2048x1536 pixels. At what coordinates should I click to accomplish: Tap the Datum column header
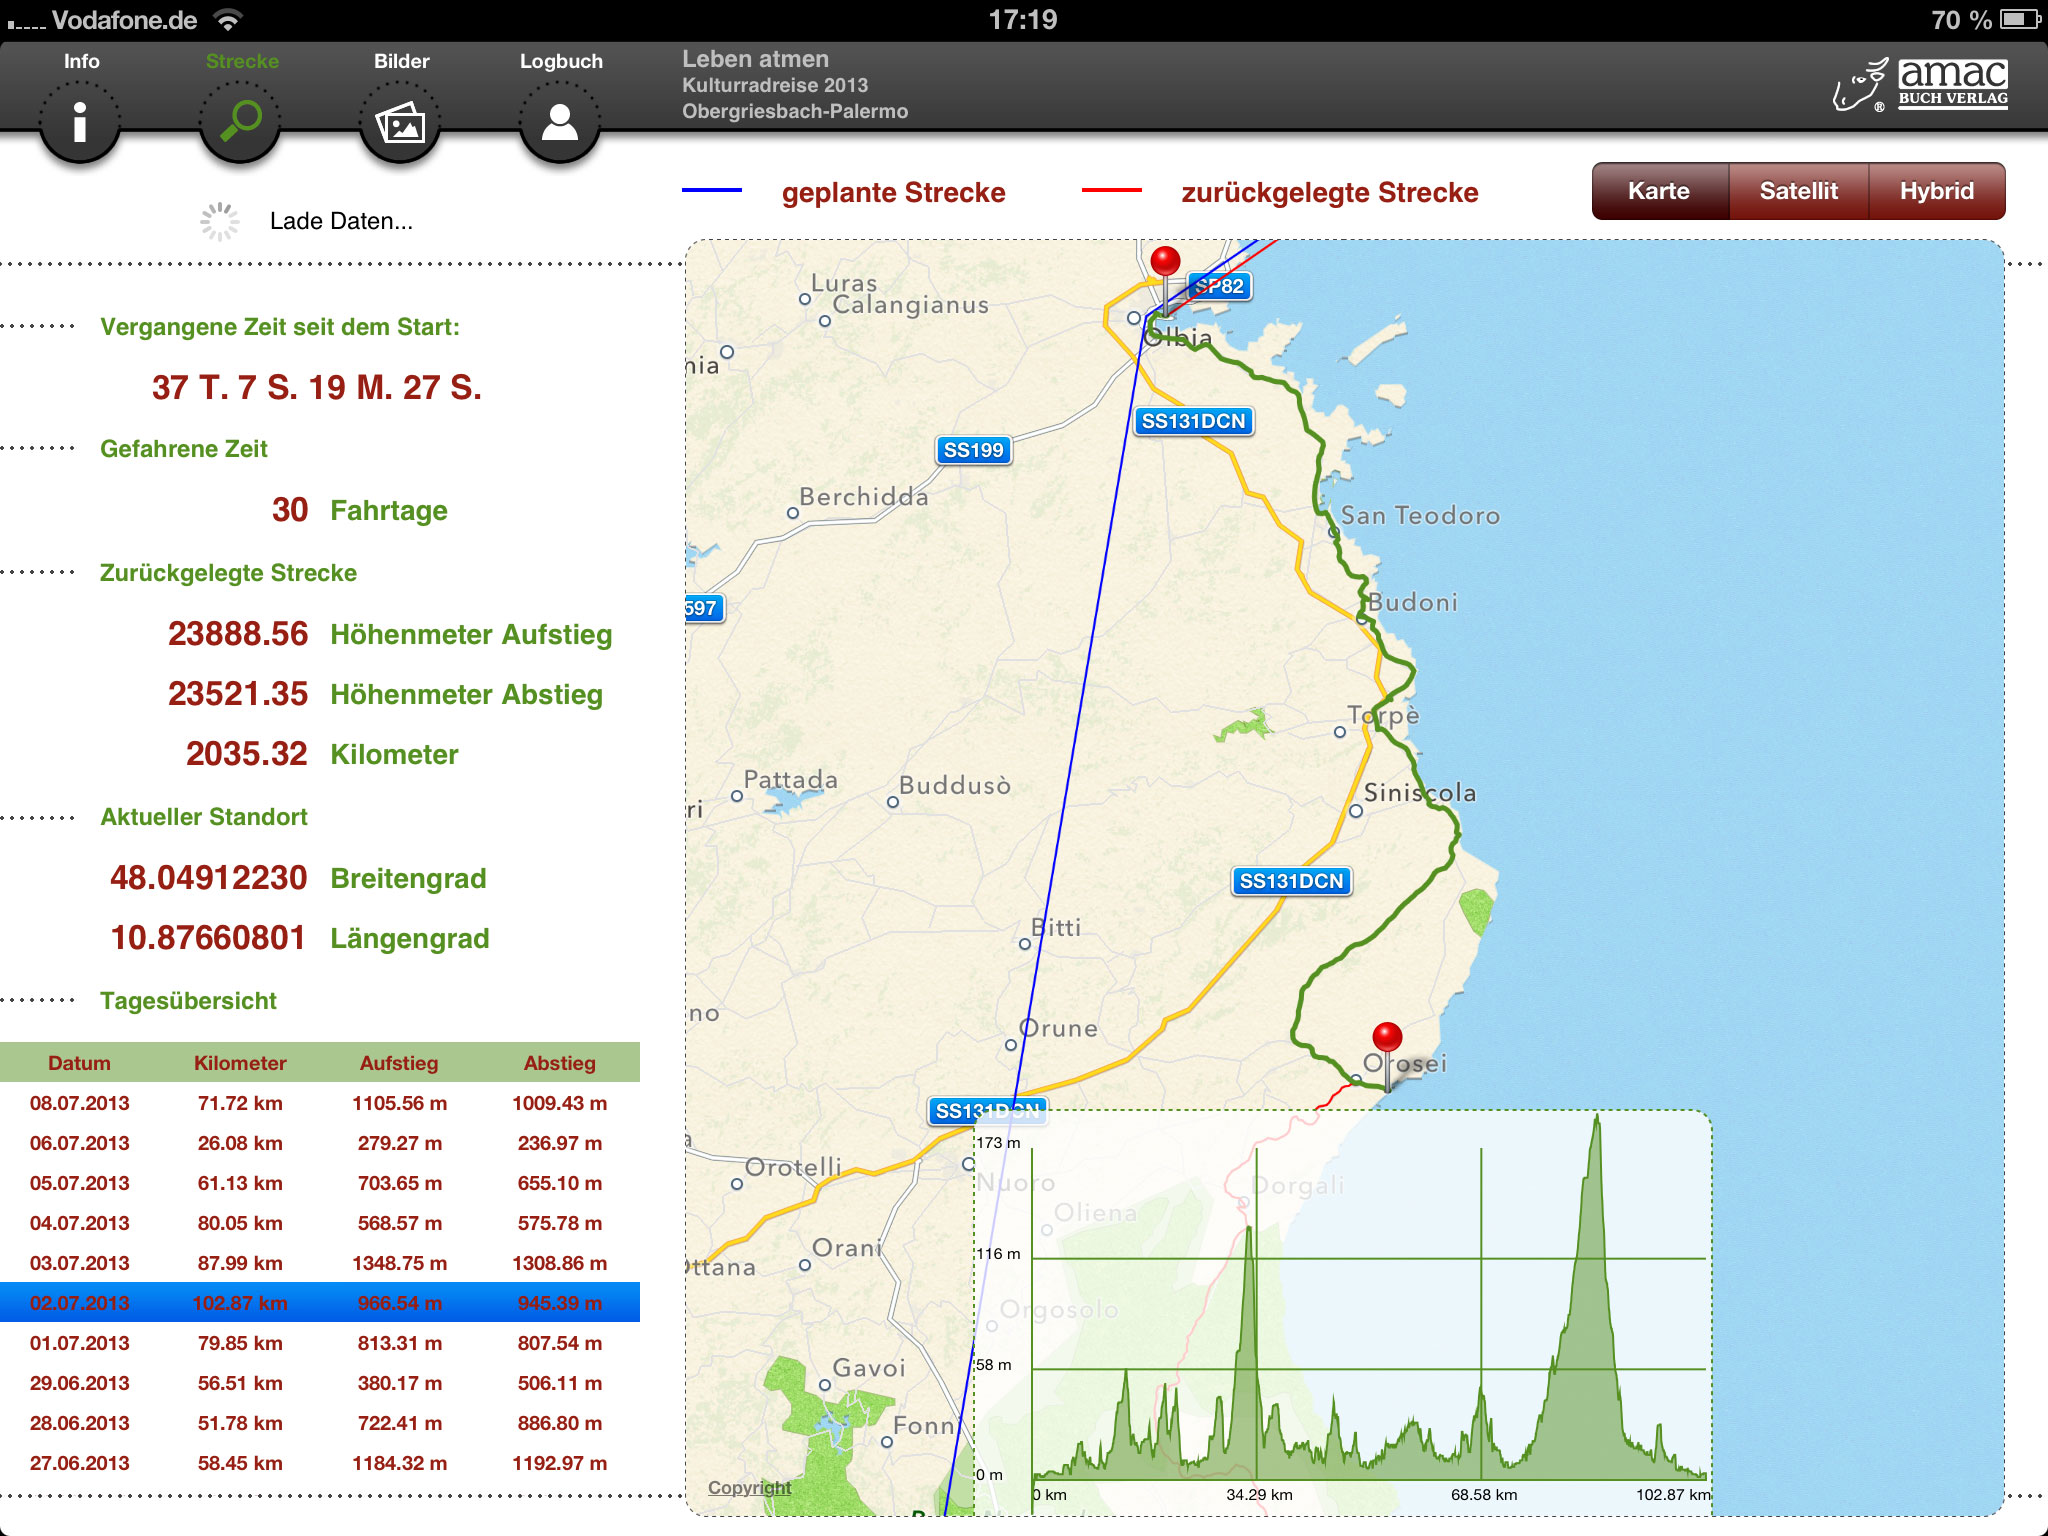(x=80, y=1063)
